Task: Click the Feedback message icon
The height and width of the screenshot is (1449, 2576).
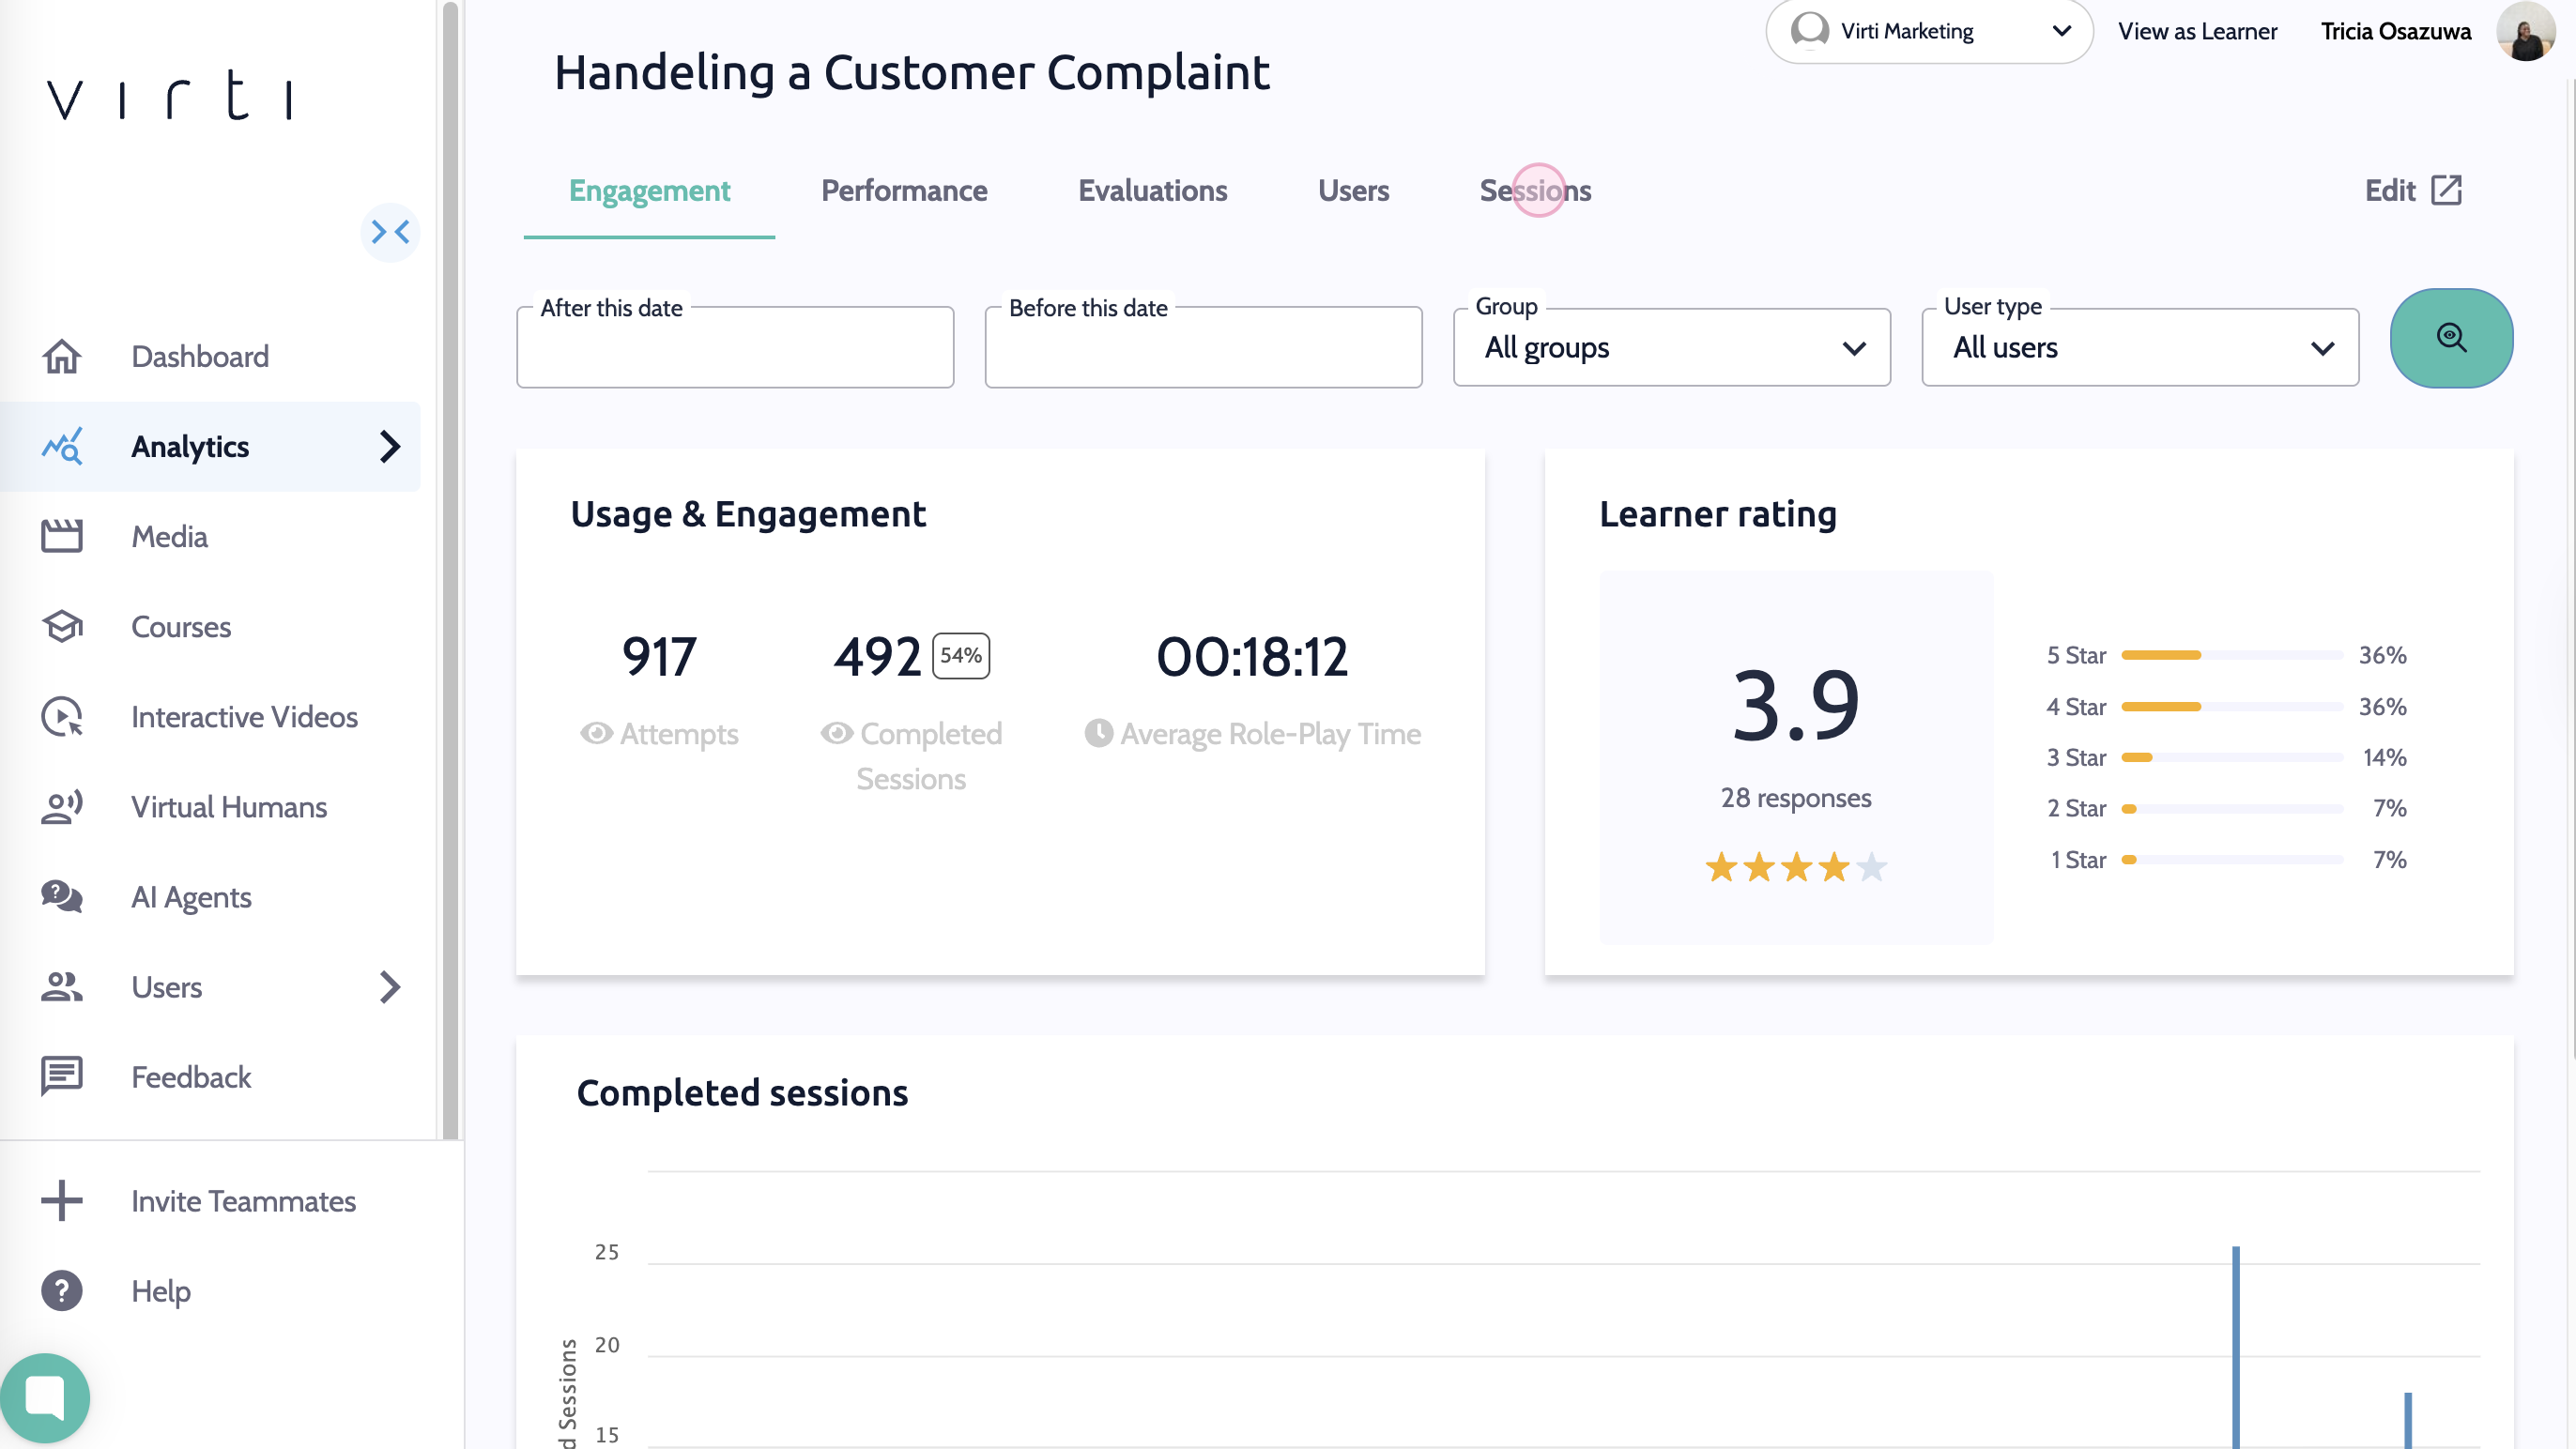Action: click(61, 1077)
